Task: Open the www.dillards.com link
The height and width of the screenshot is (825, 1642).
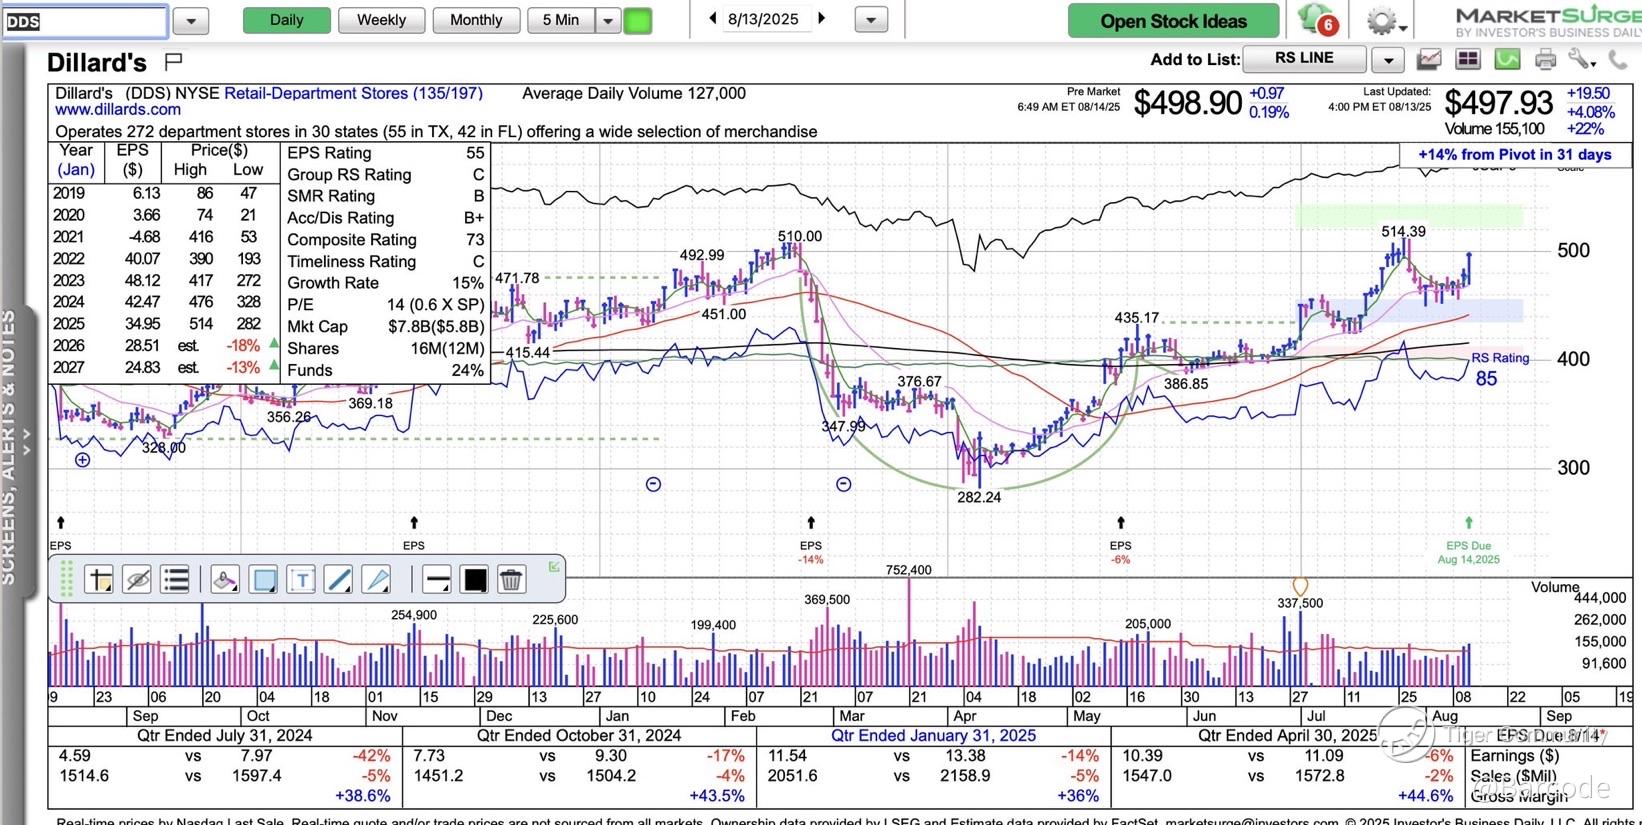Action: (118, 110)
